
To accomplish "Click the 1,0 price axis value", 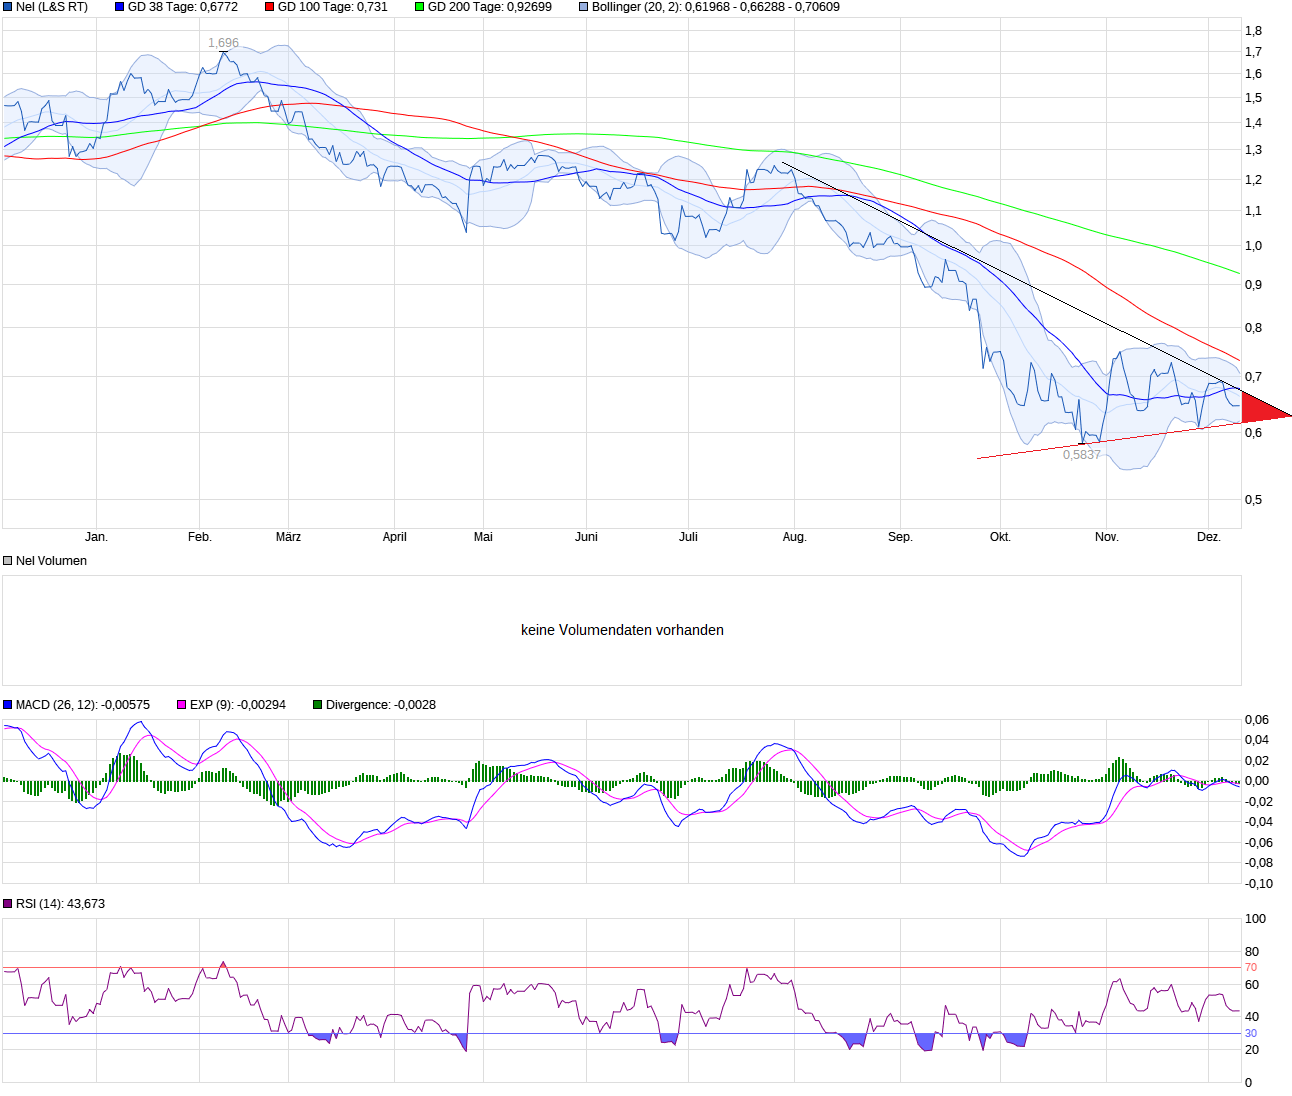I will [1253, 246].
